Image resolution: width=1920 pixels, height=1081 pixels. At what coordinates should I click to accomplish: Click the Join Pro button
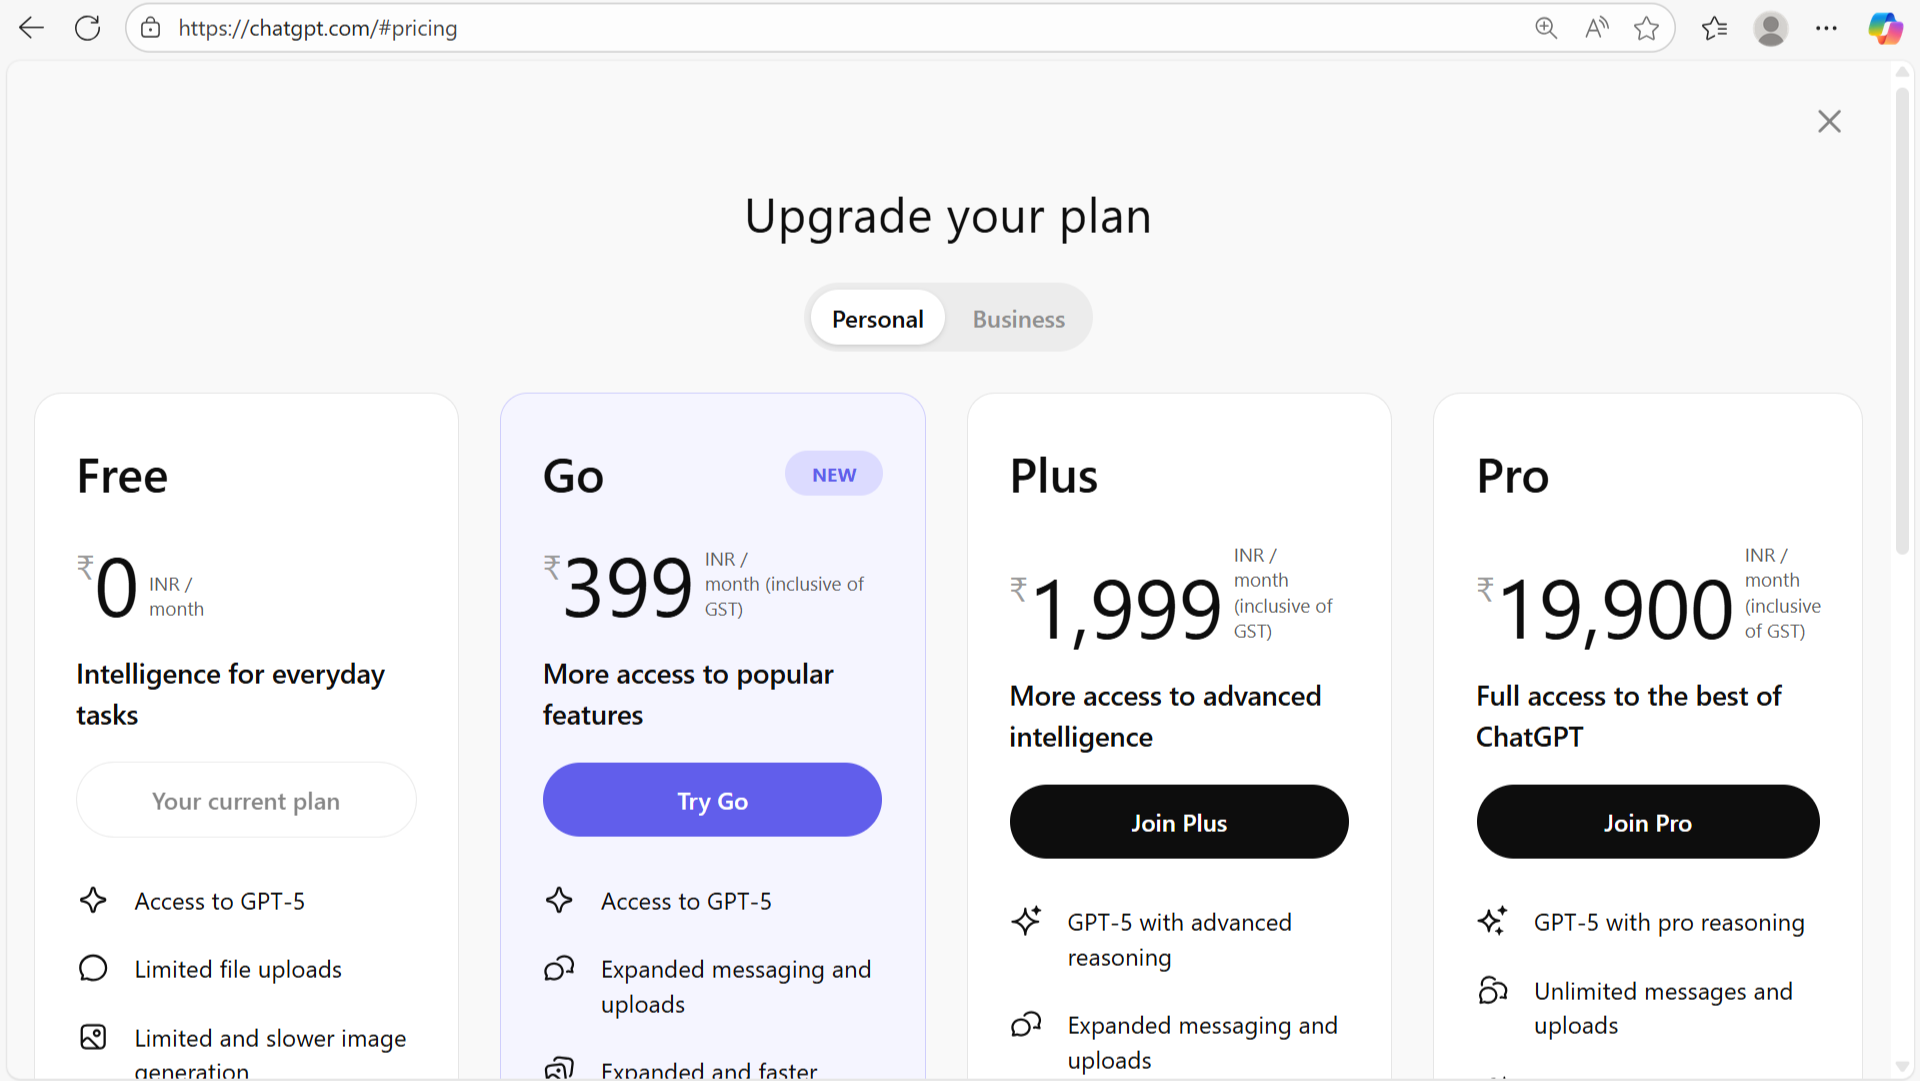[x=1647, y=822]
